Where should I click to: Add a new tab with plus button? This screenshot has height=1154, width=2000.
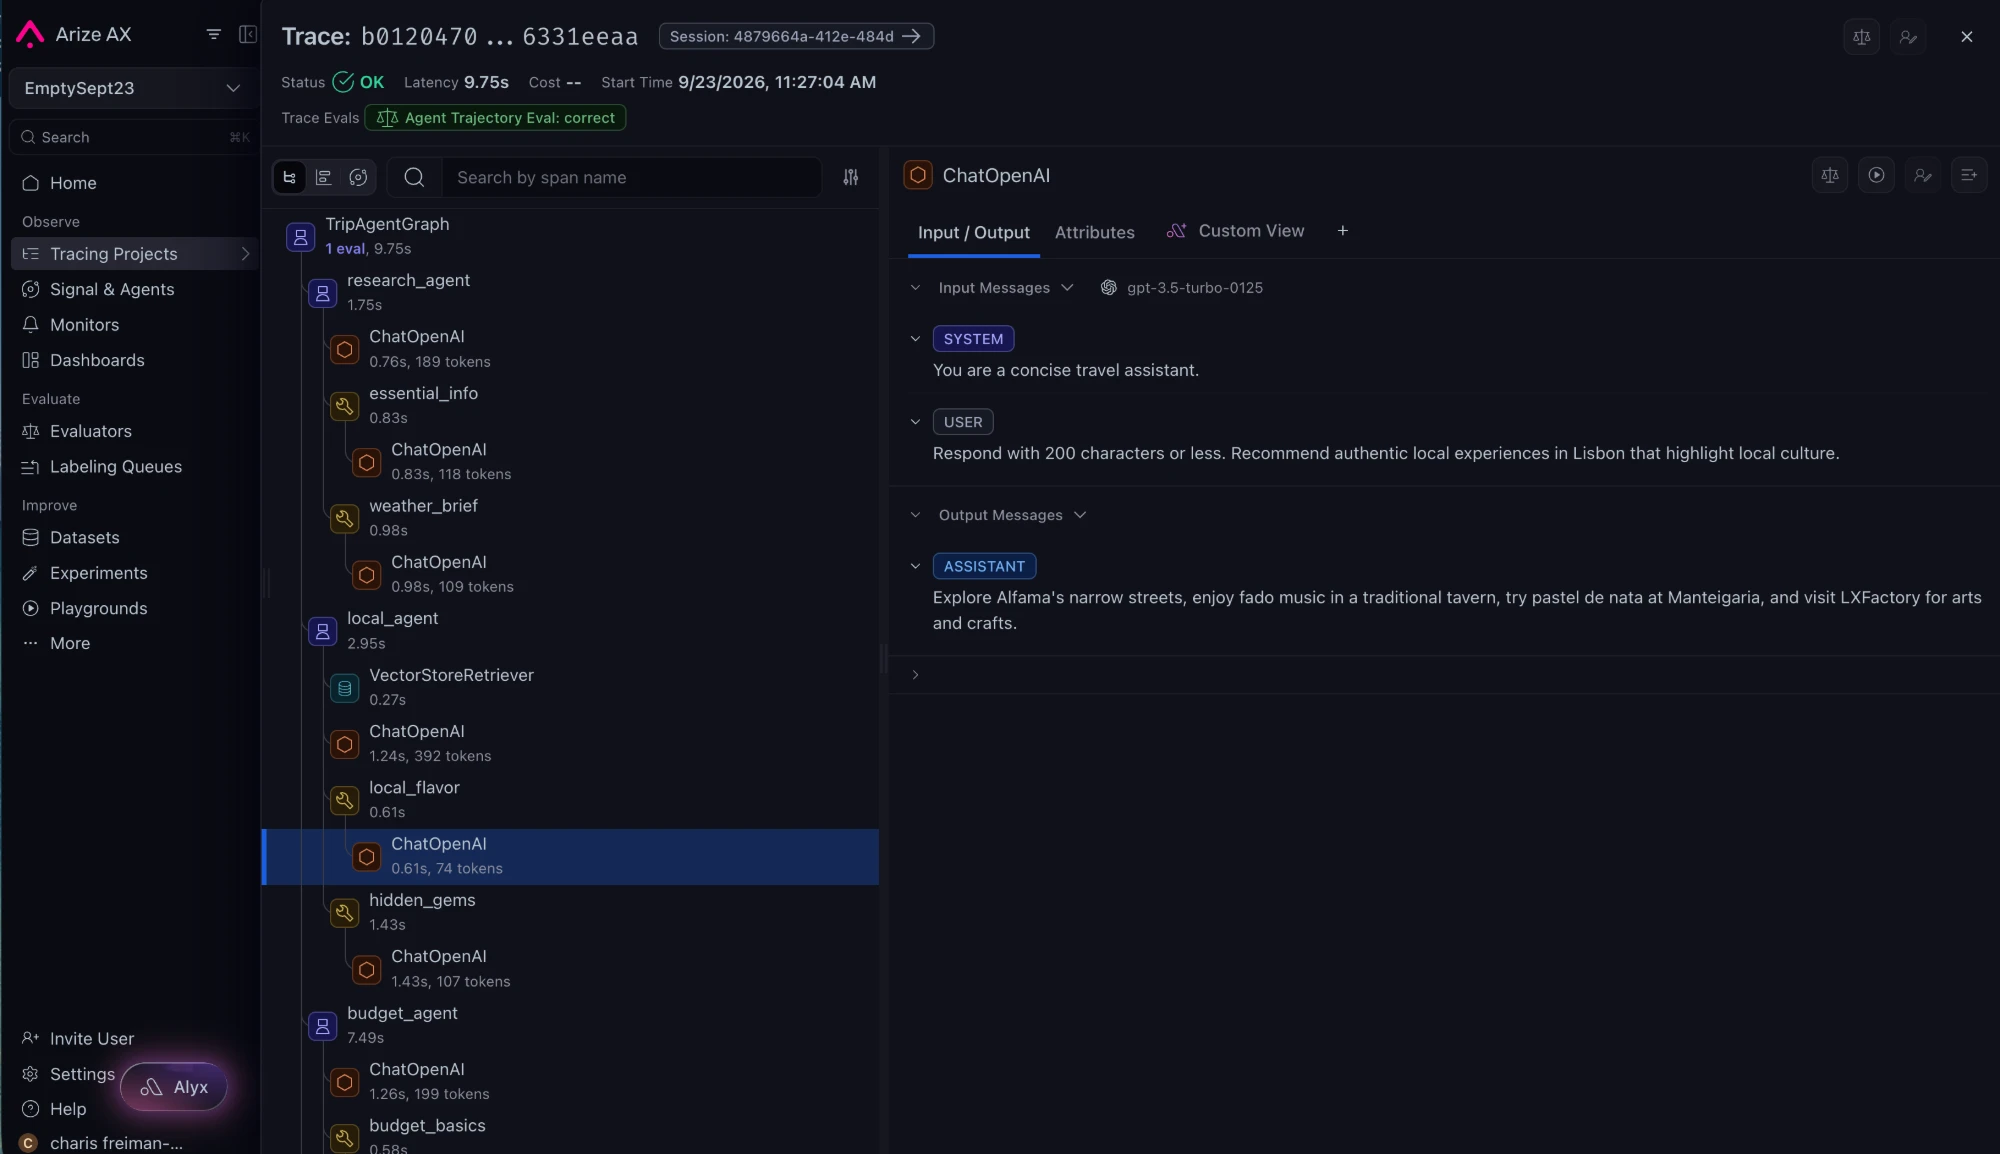point(1342,231)
